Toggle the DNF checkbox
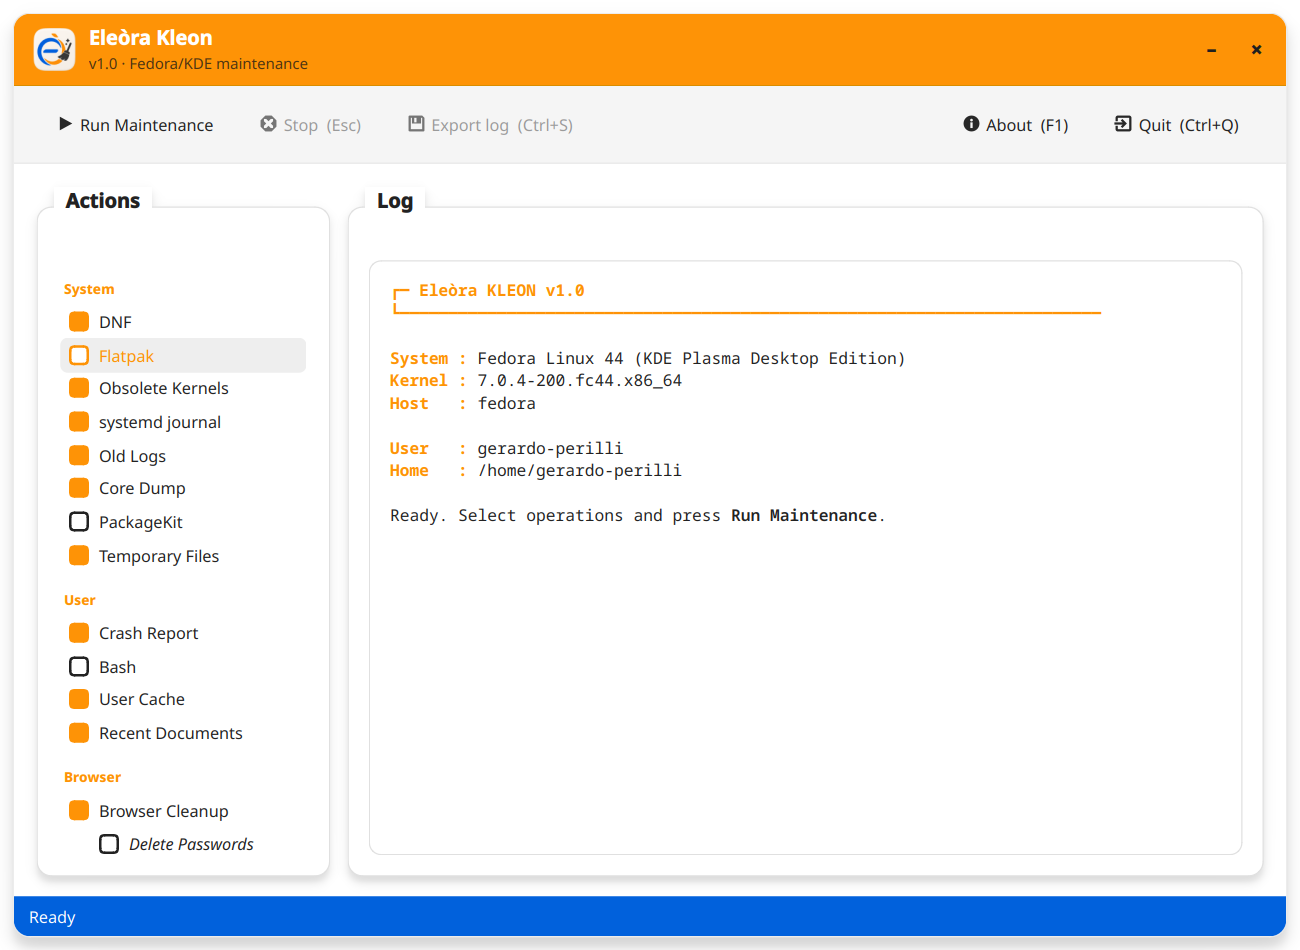 coord(79,321)
